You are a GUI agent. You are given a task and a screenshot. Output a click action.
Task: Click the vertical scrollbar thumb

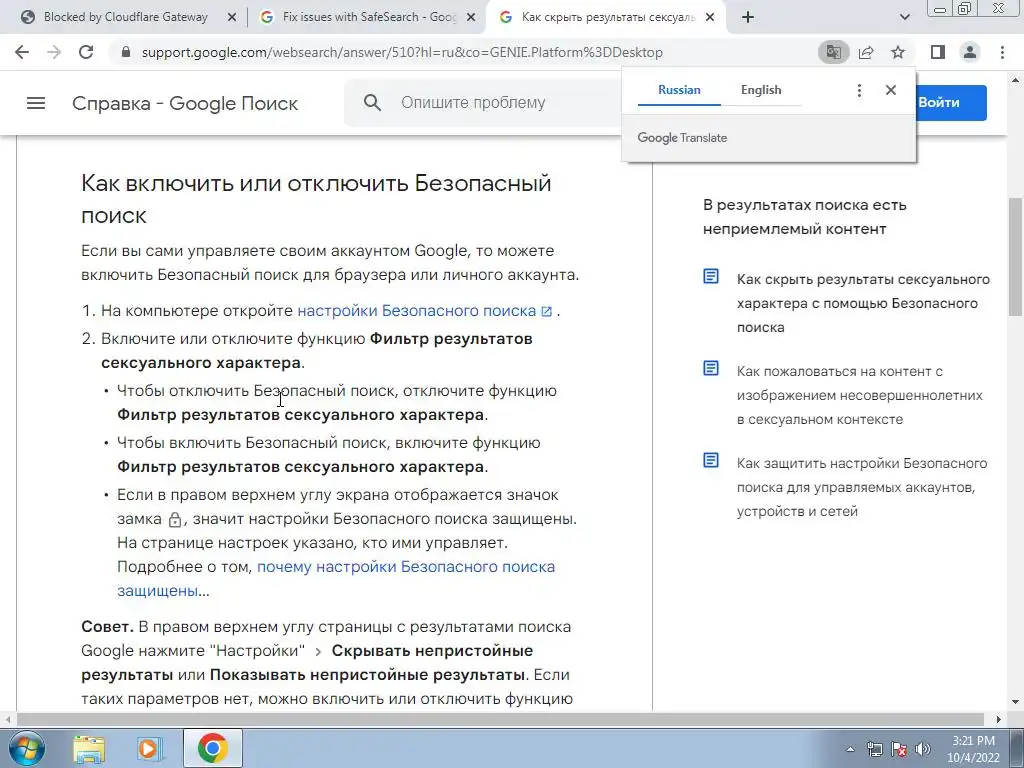click(1016, 255)
